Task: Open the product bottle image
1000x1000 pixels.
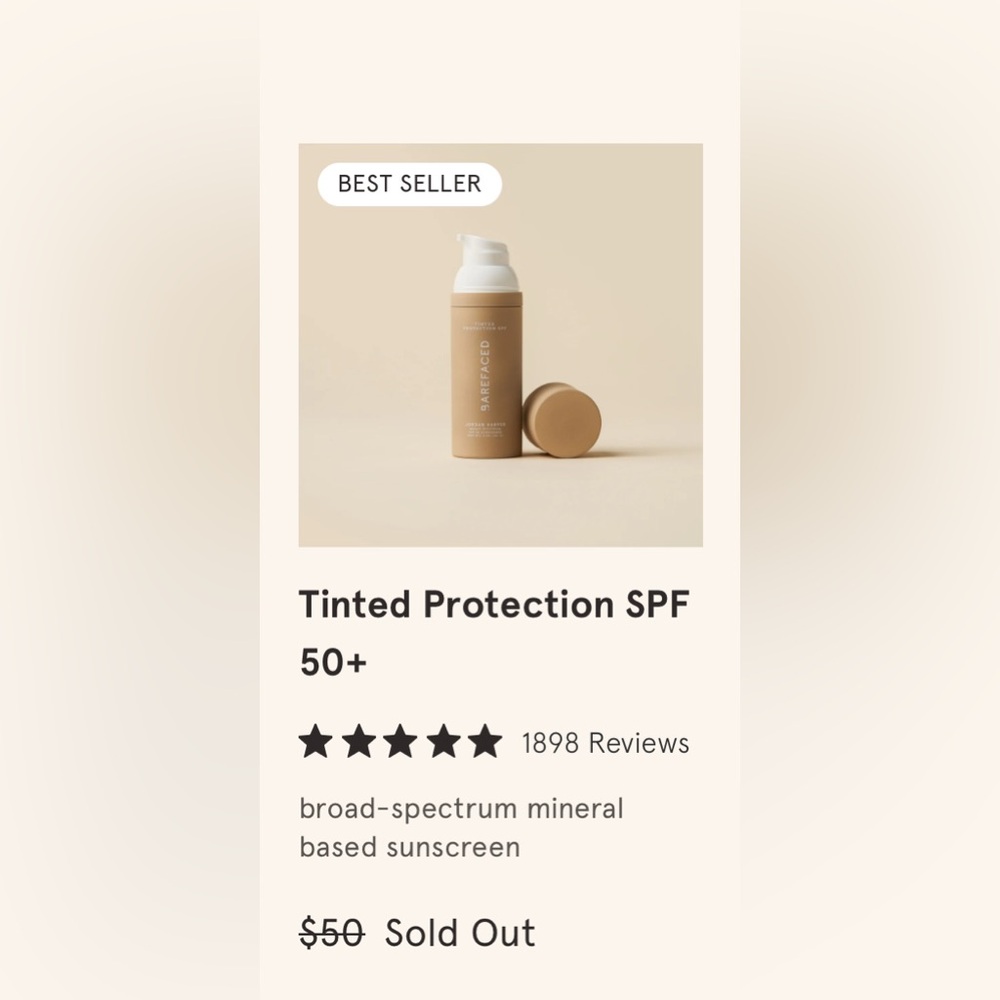Action: click(x=500, y=345)
